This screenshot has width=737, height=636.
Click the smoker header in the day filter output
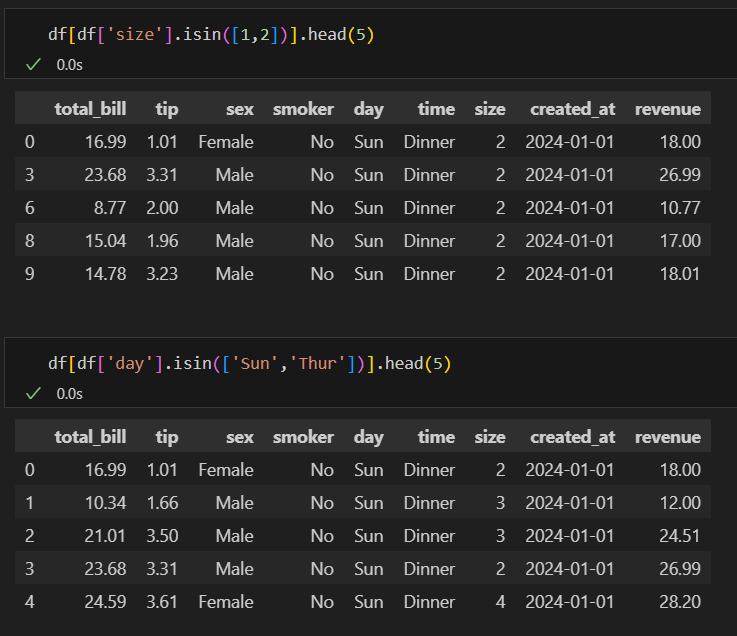[303, 437]
